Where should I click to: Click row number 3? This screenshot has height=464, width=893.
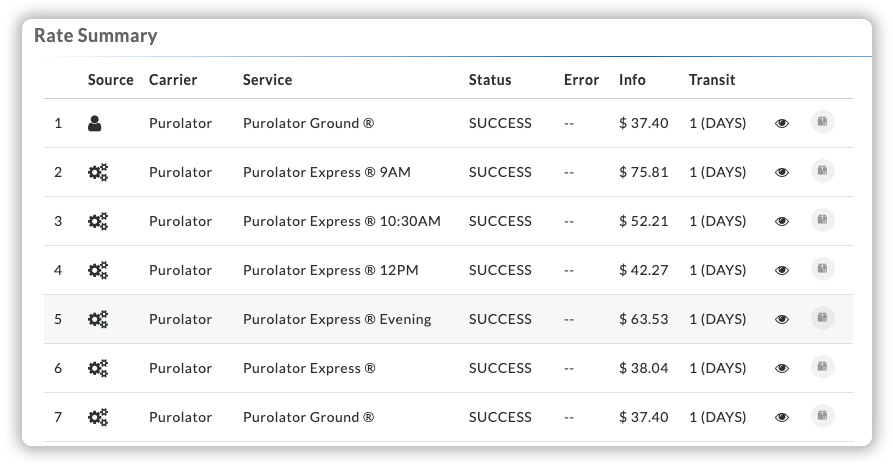(x=58, y=221)
